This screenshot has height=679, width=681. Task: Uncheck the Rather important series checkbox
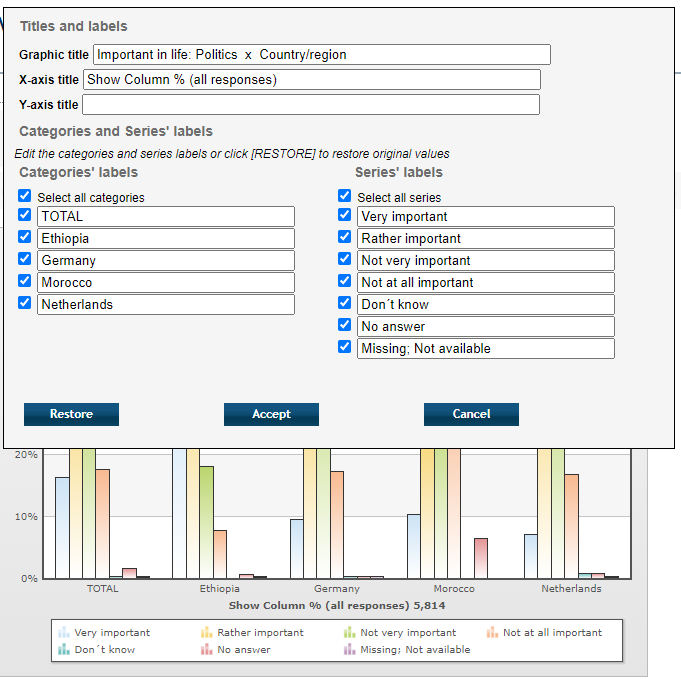(344, 237)
